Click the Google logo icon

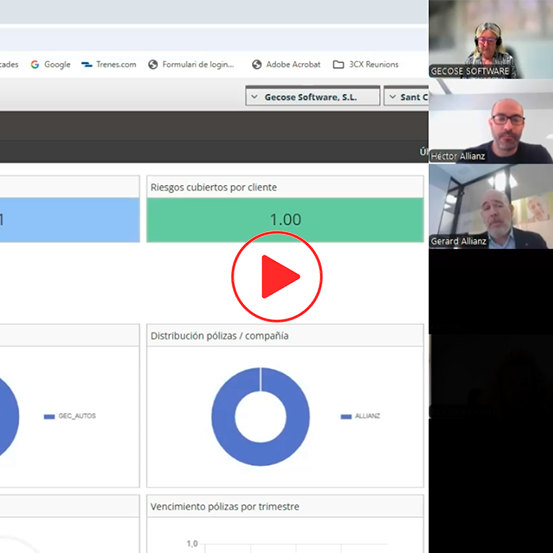click(x=35, y=65)
